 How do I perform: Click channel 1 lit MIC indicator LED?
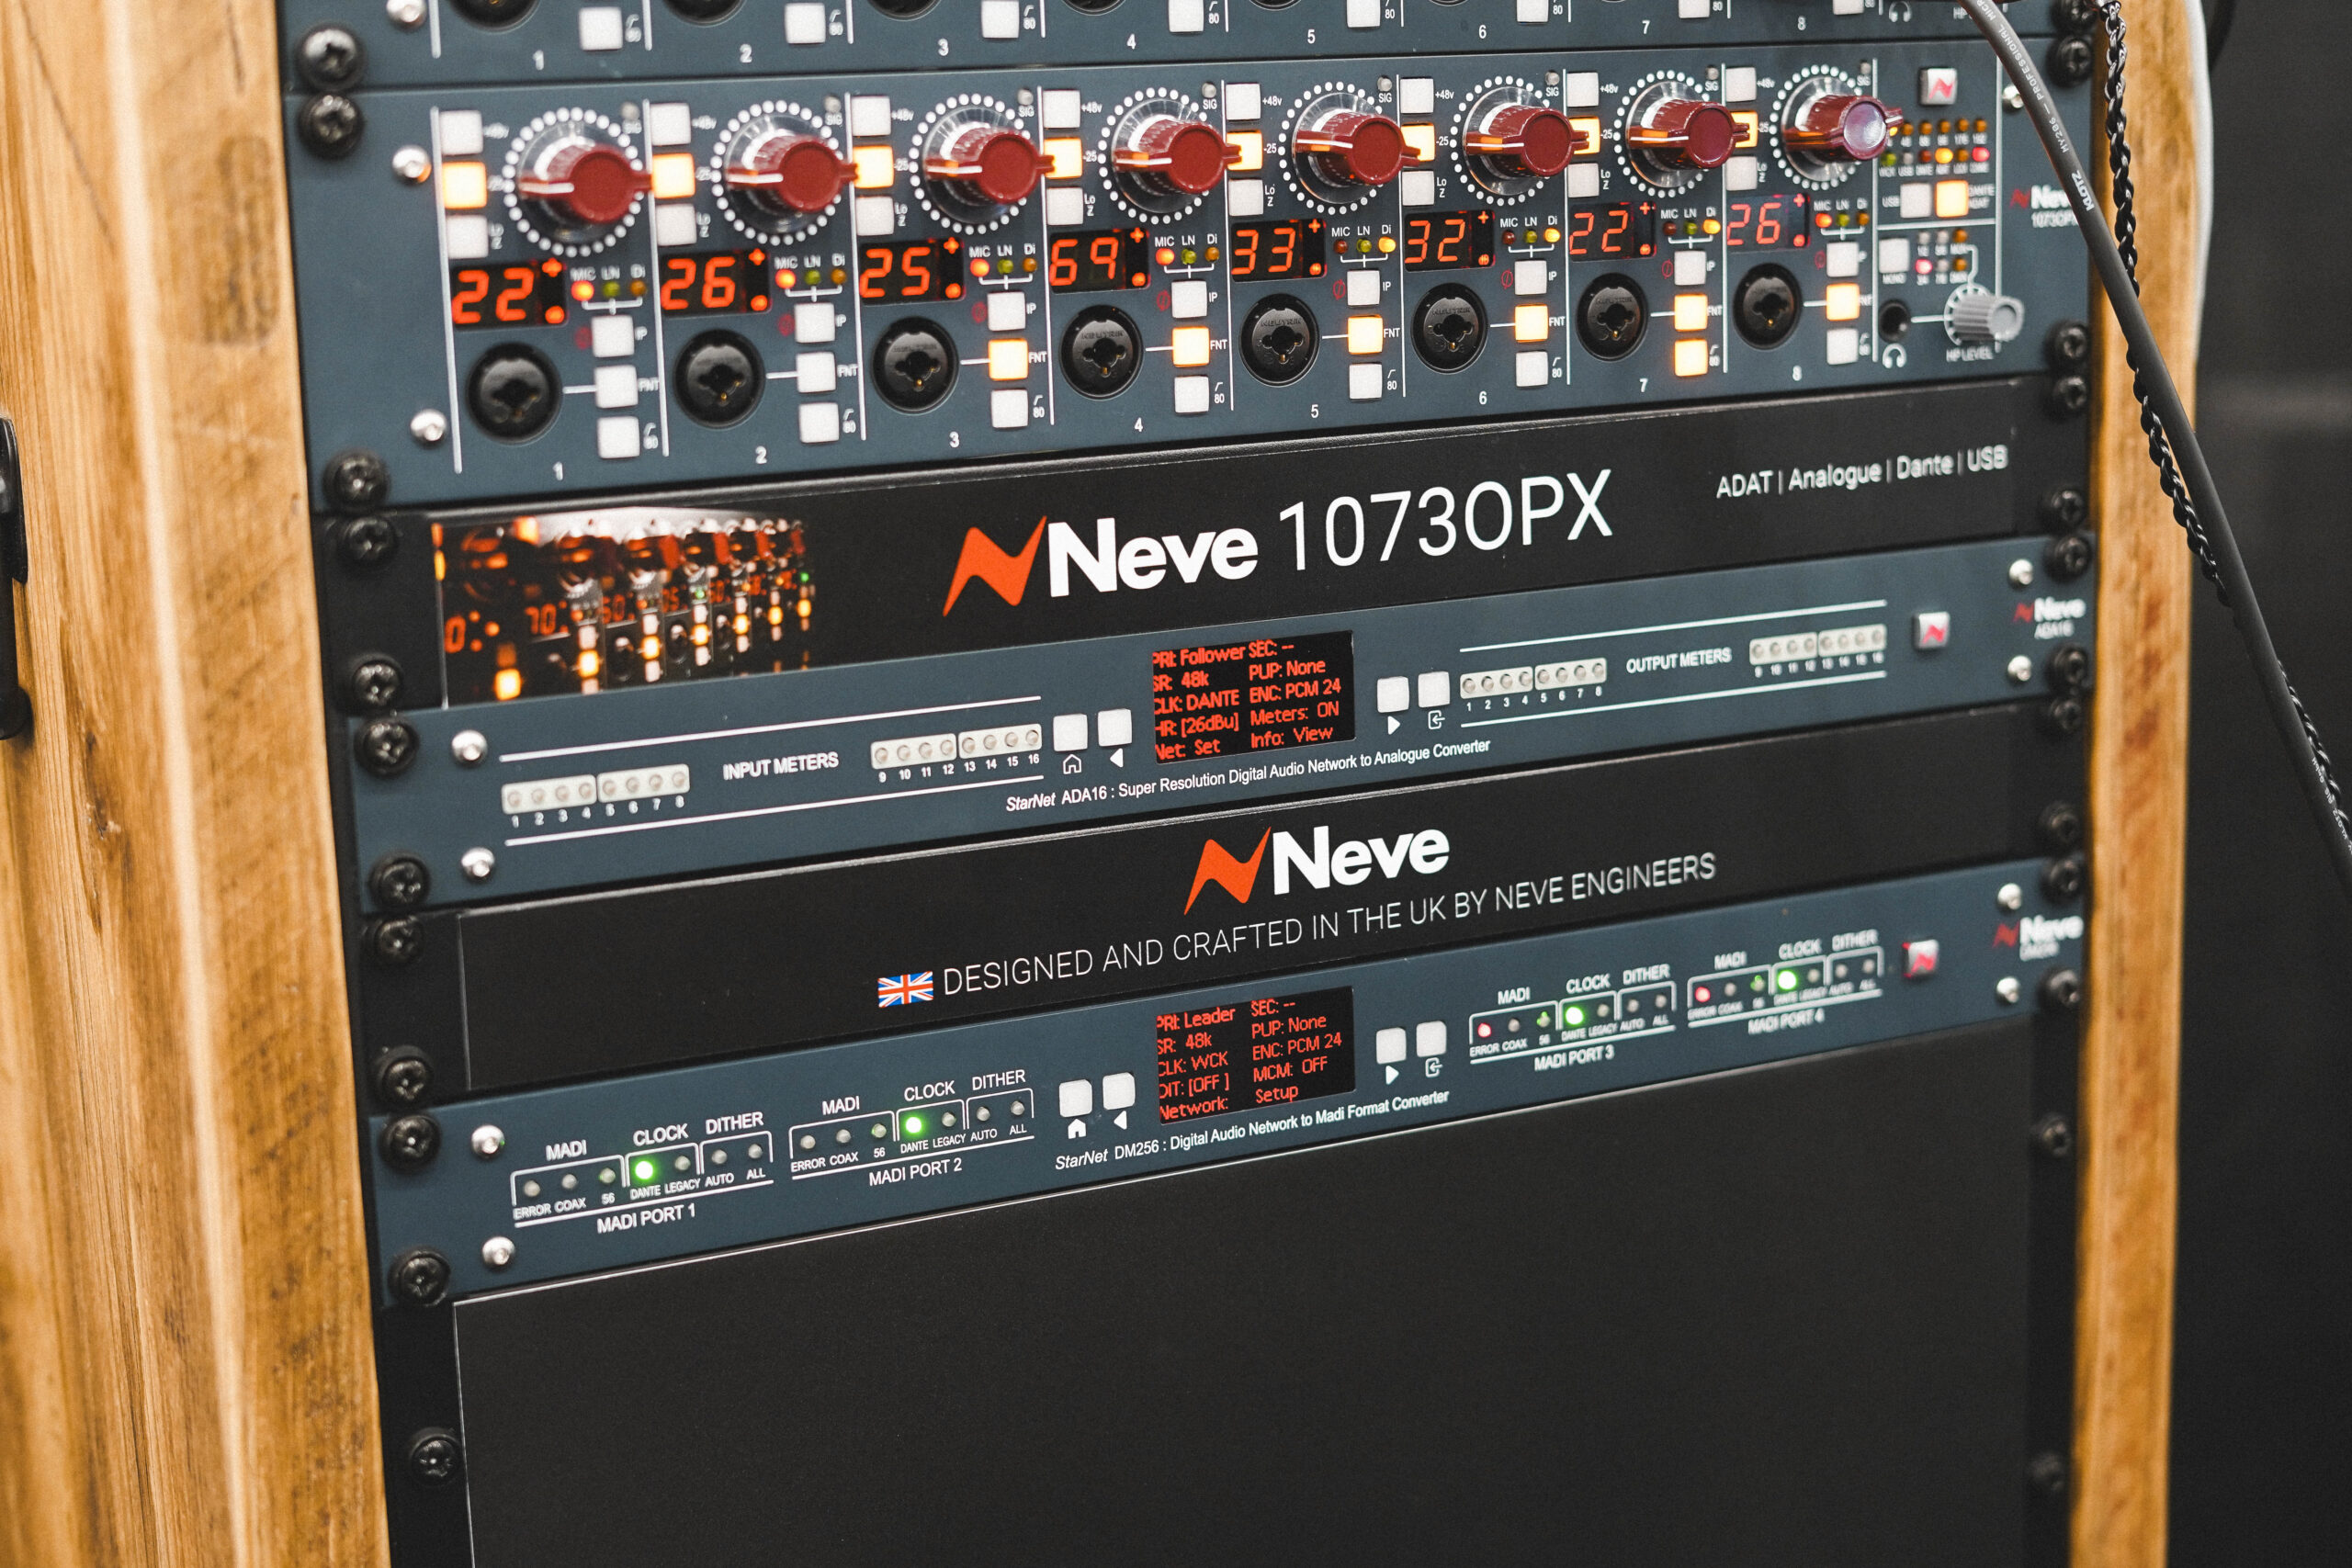pyautogui.click(x=583, y=291)
